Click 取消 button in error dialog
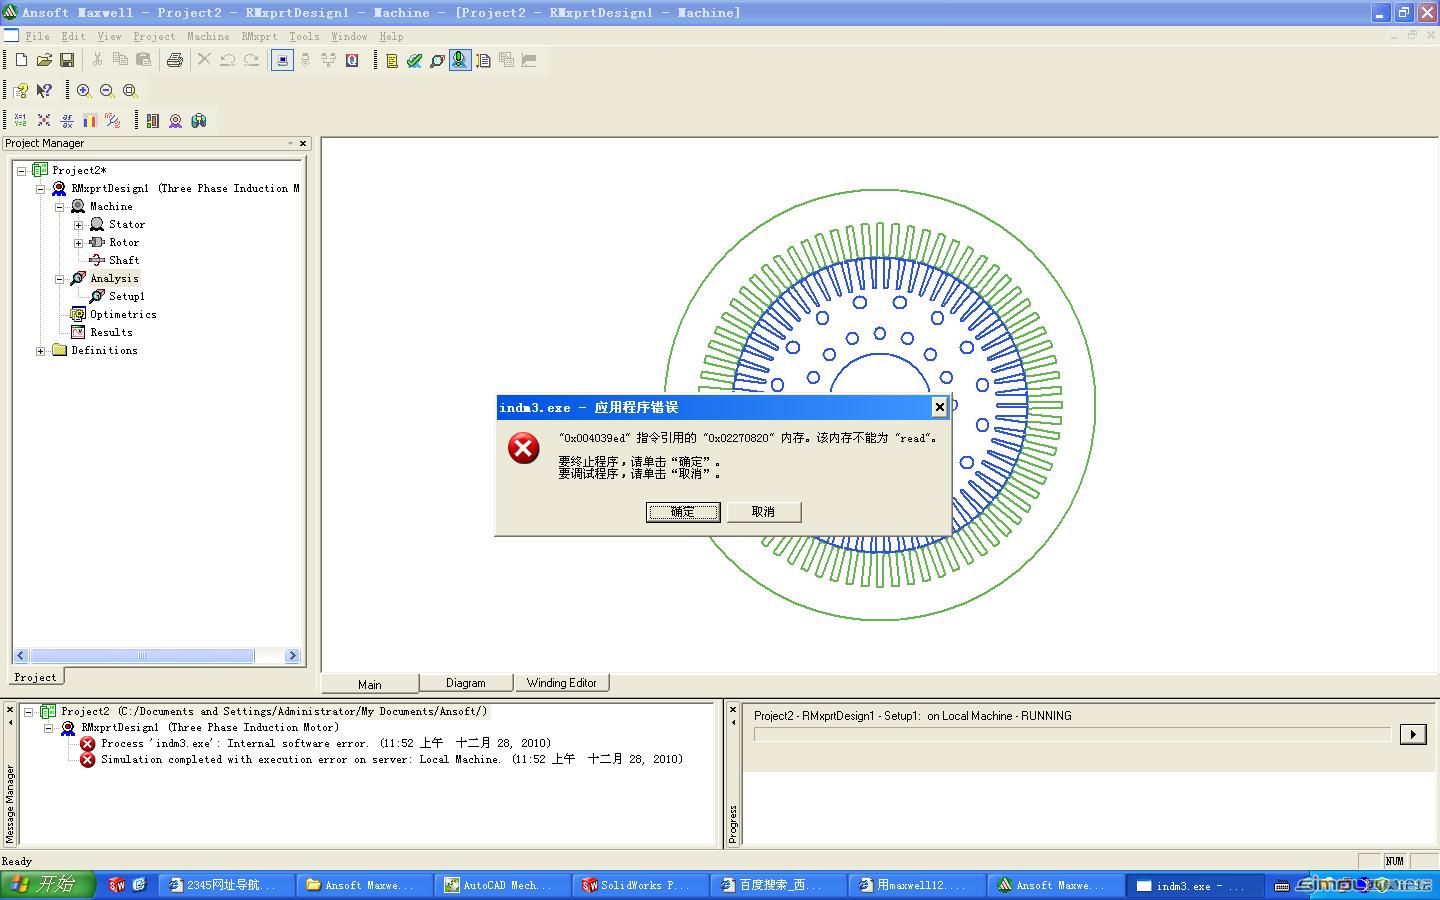 tap(763, 512)
